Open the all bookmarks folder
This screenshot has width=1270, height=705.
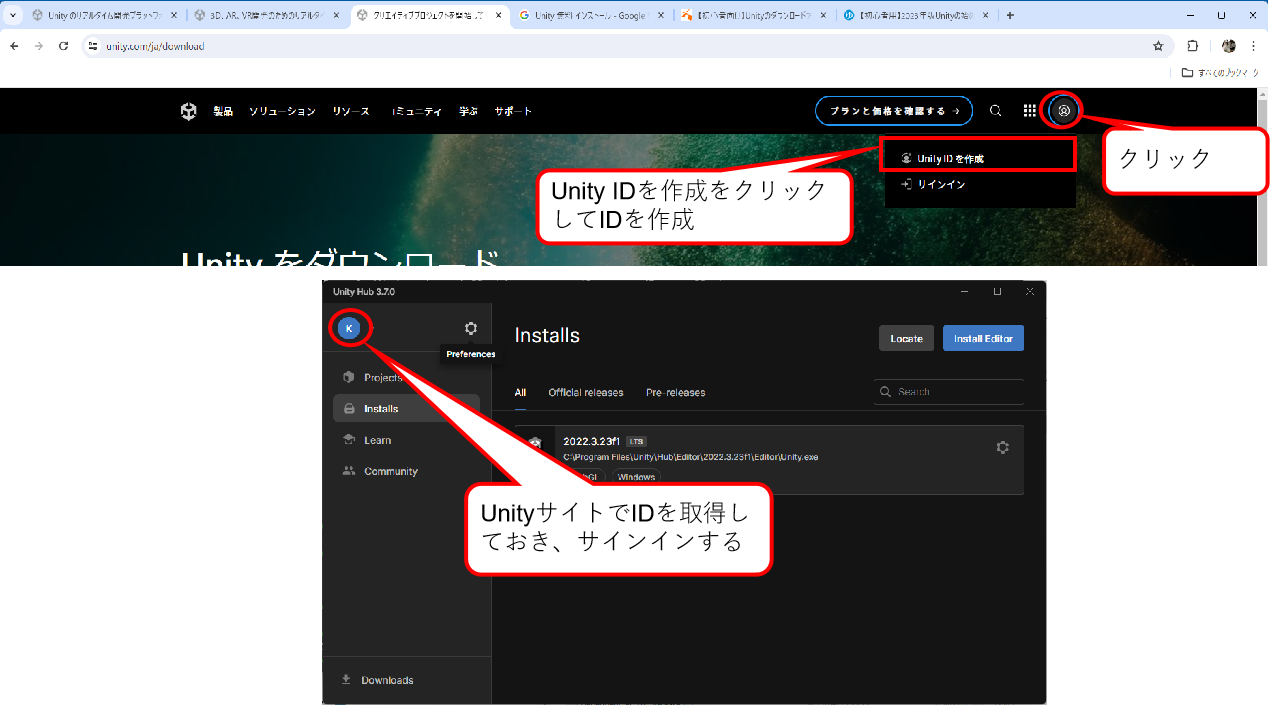point(1221,73)
